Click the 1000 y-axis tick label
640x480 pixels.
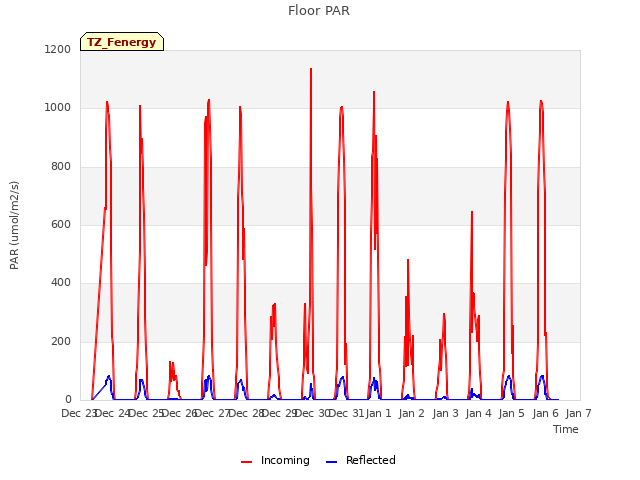(58, 108)
